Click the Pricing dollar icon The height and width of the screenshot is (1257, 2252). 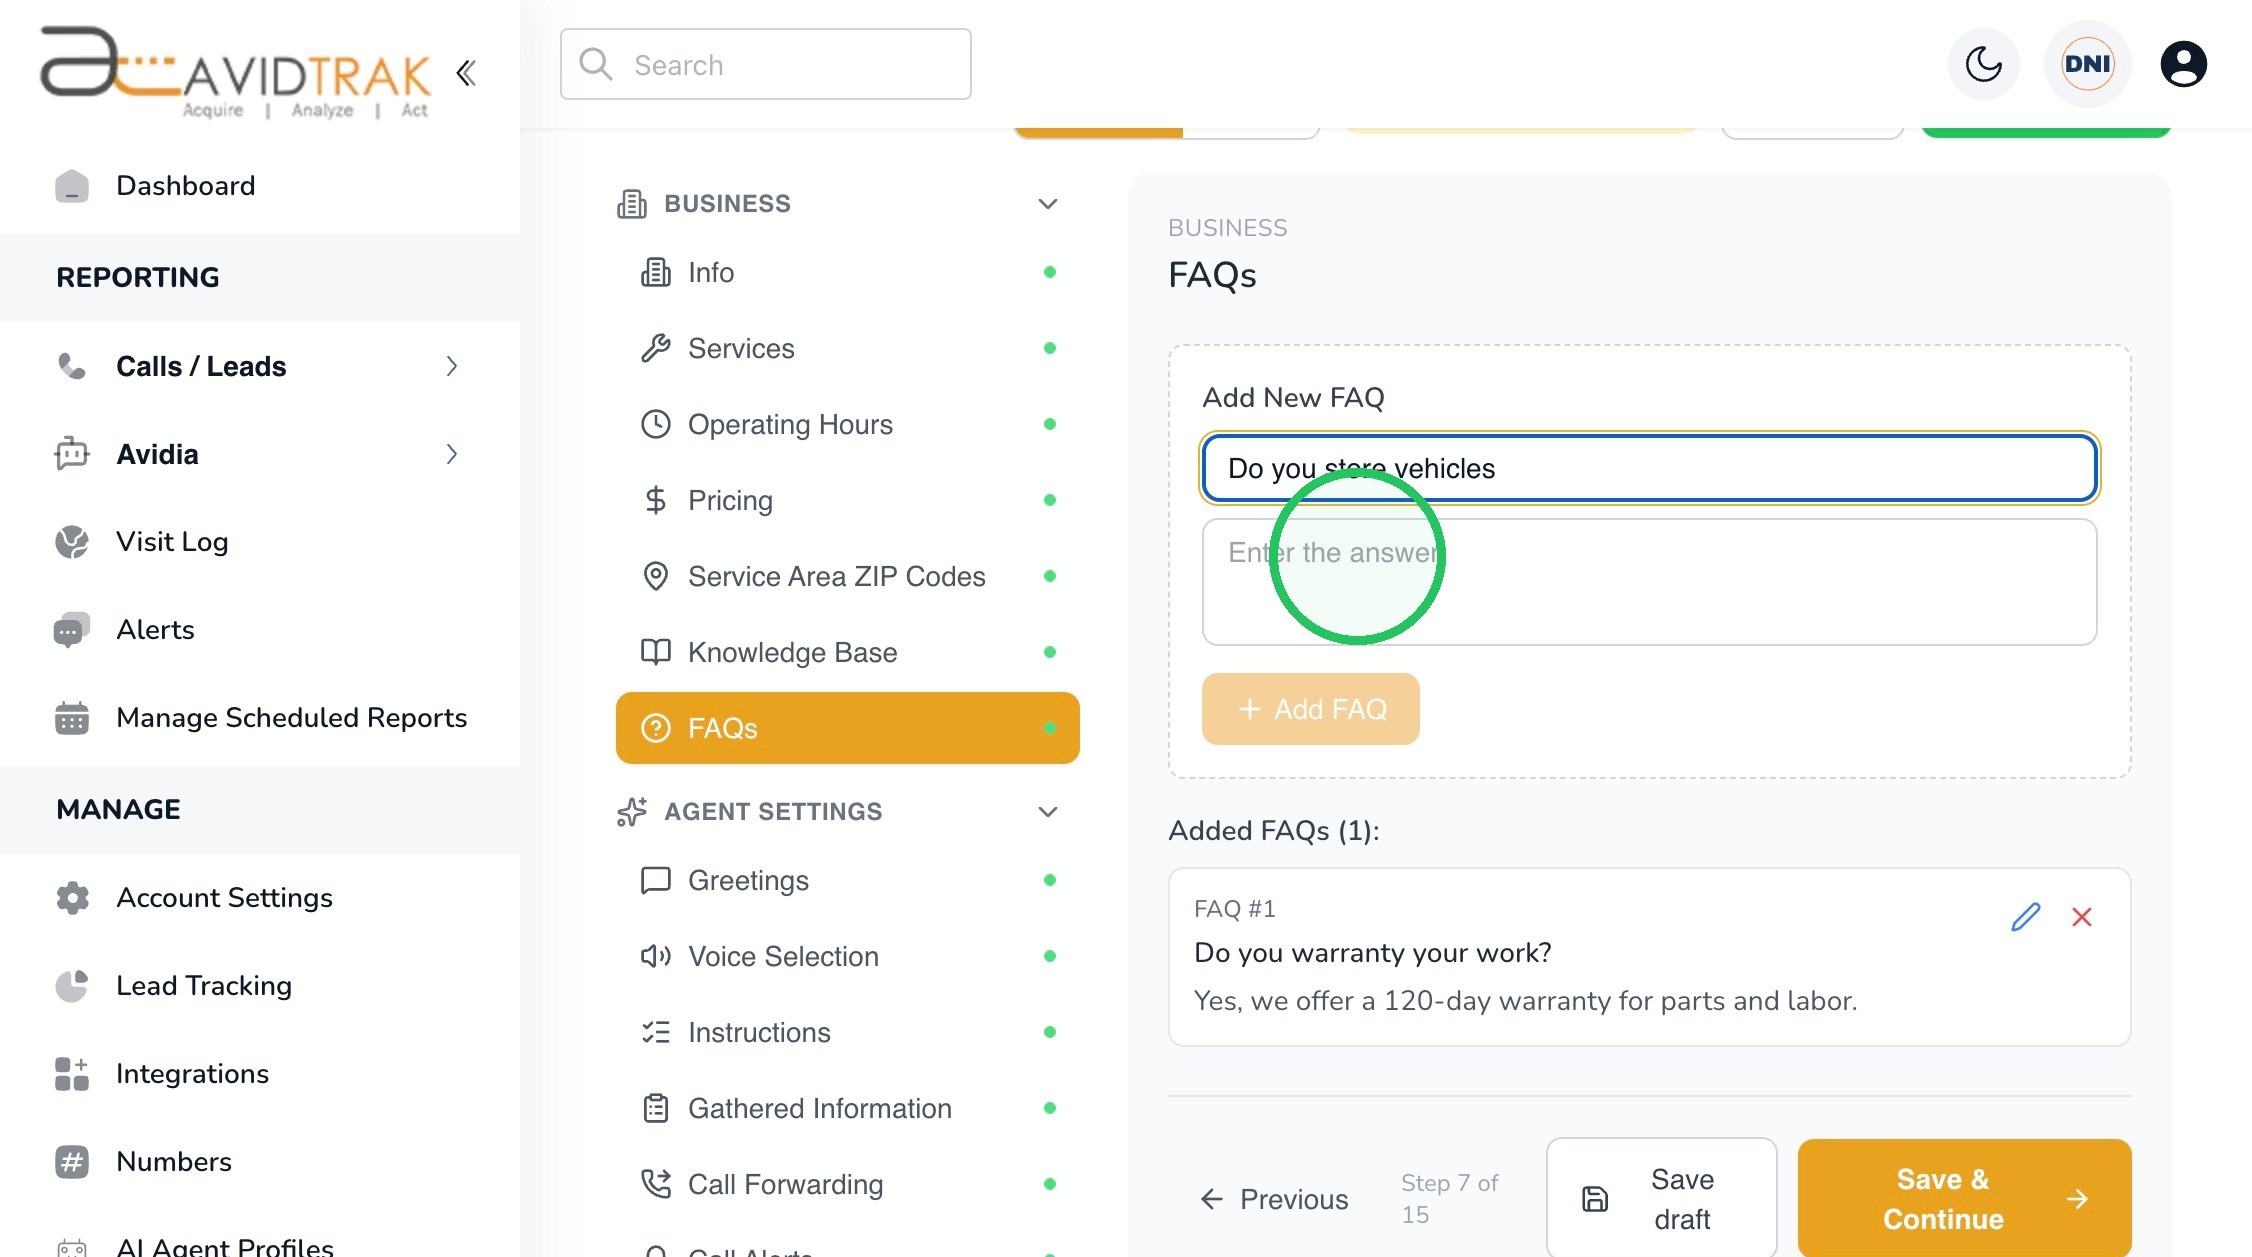[x=655, y=500]
